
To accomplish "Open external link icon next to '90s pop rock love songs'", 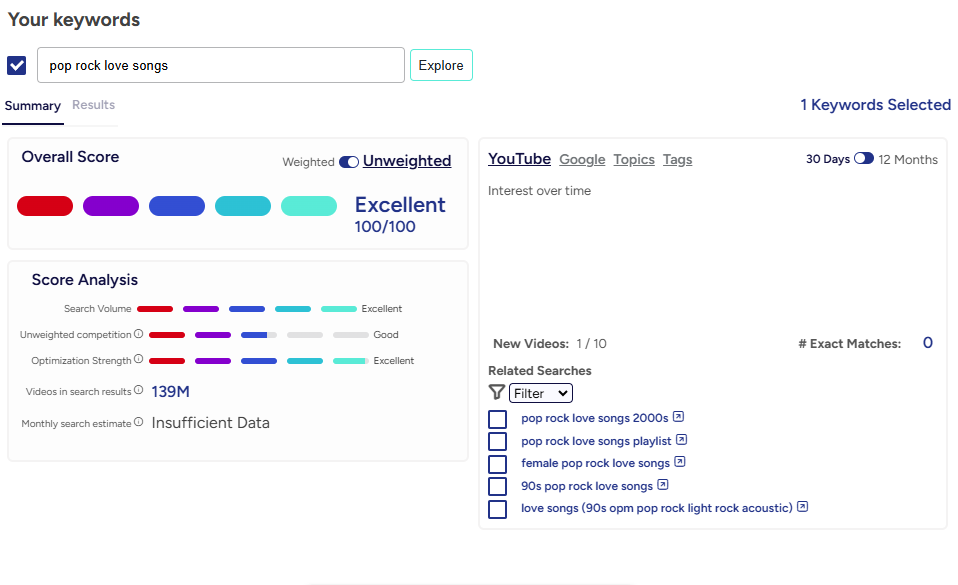I will click(x=663, y=485).
